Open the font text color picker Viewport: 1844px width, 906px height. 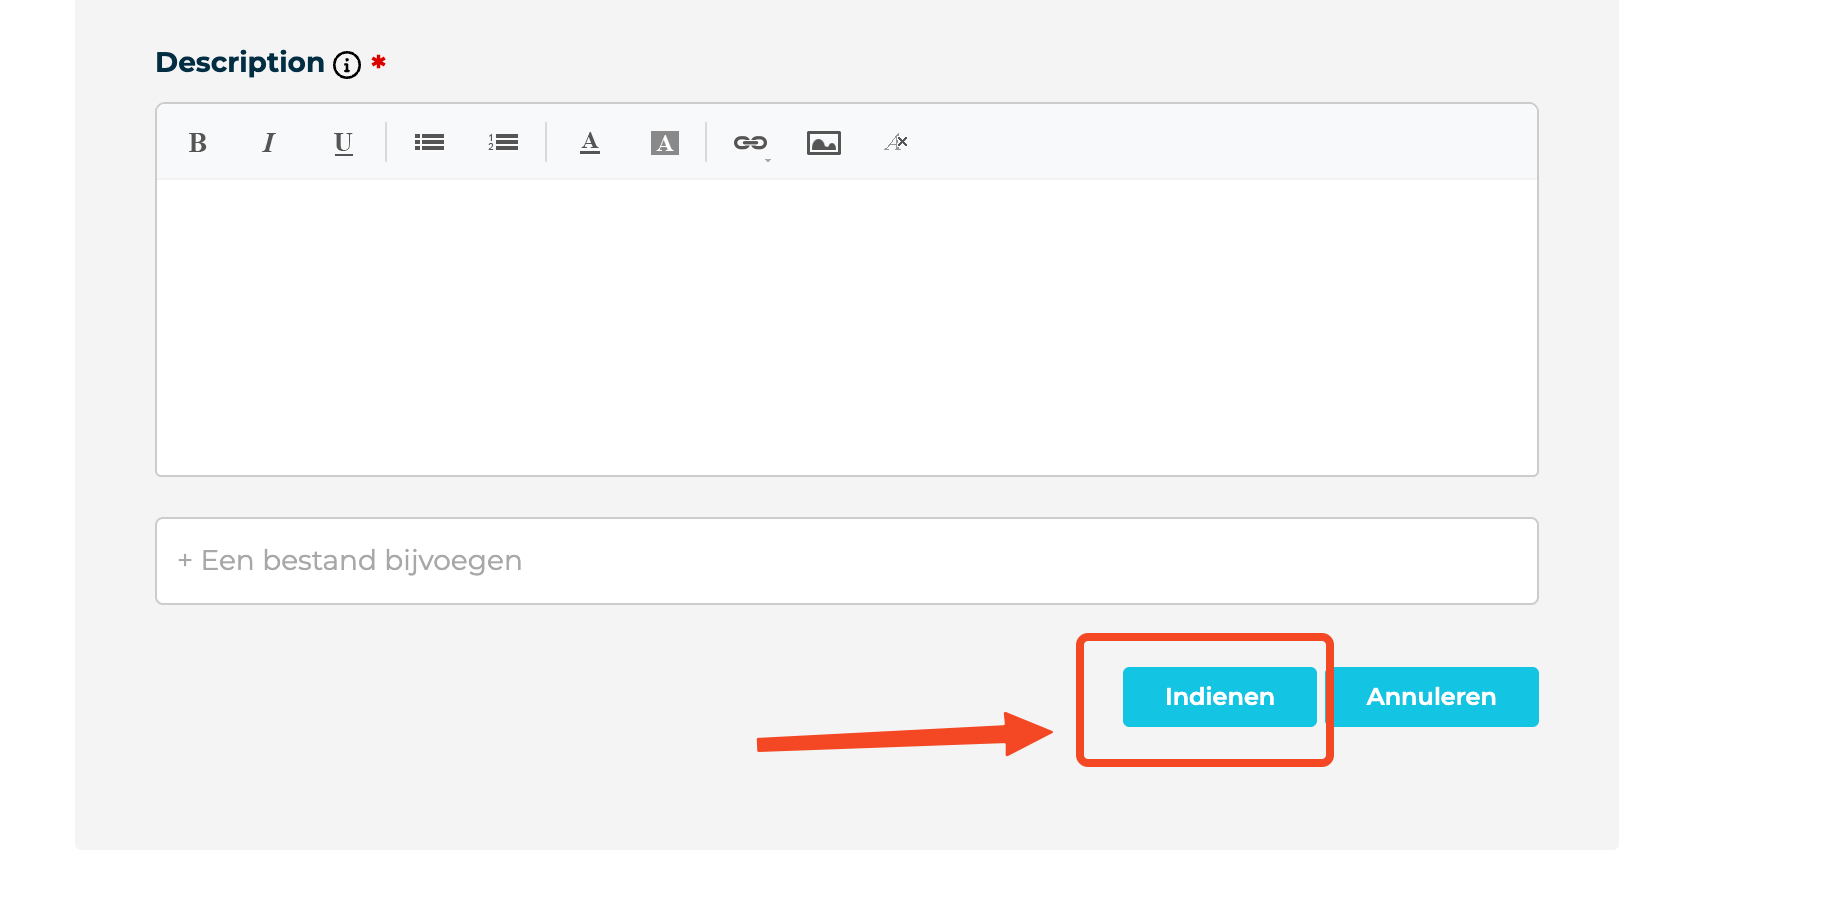(590, 143)
